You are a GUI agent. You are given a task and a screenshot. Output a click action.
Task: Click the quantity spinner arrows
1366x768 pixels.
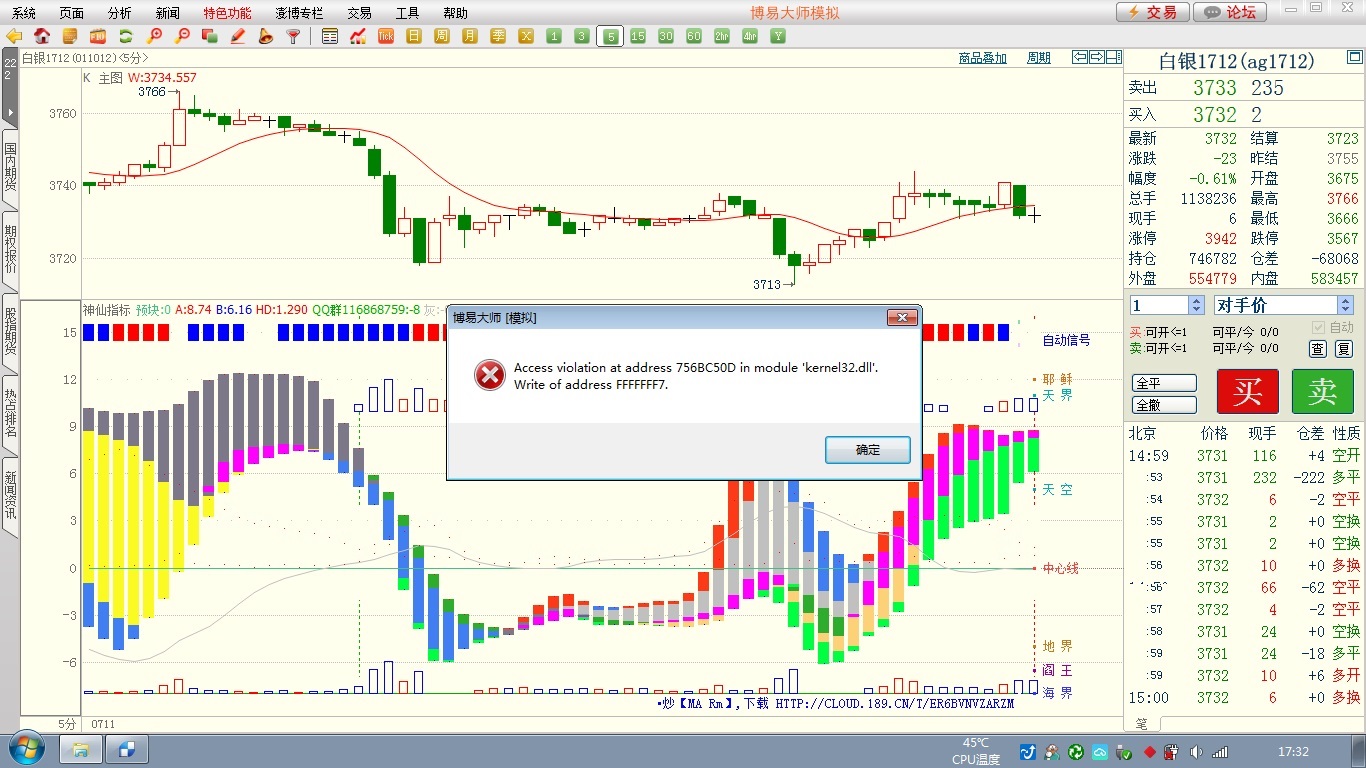tap(1196, 305)
